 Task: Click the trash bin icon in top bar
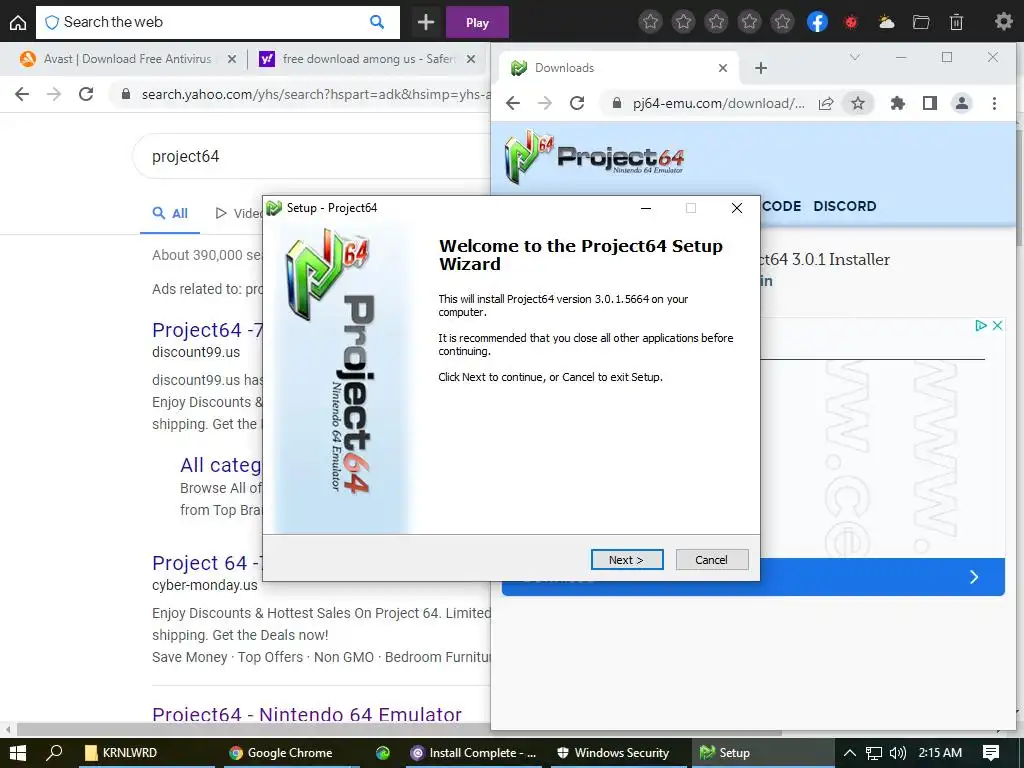(x=956, y=22)
